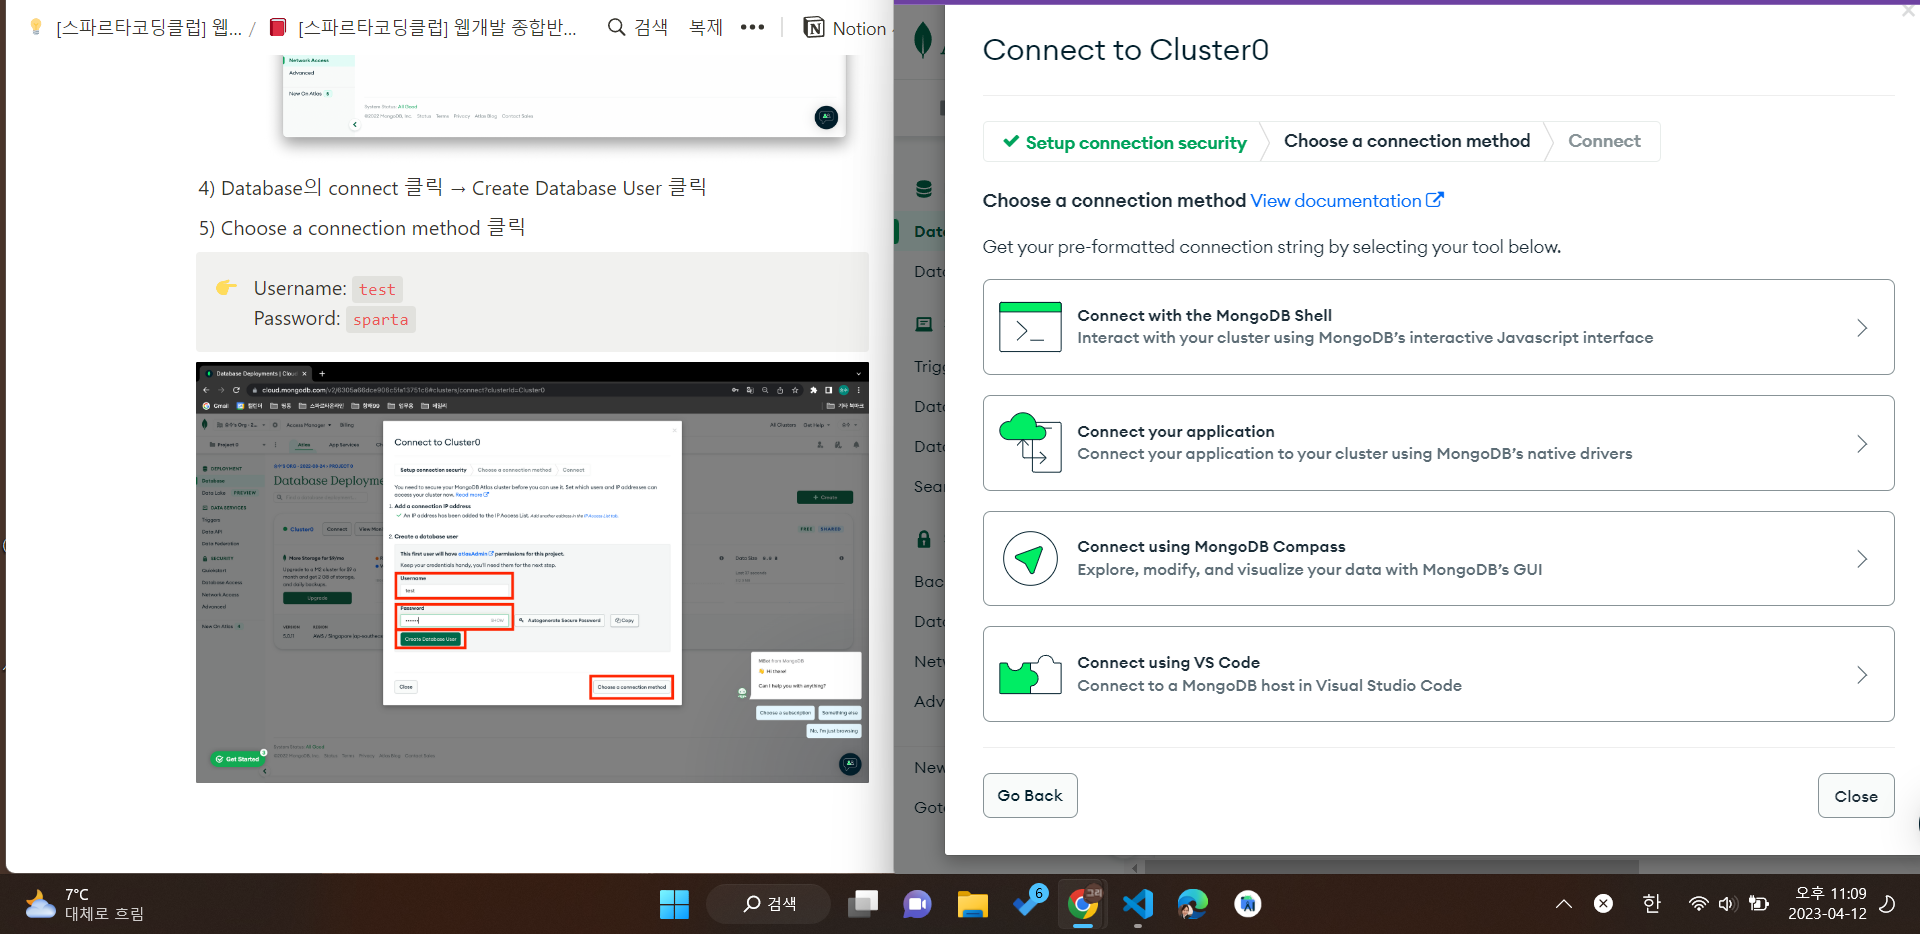Go to Setup connection security step

click(x=1125, y=142)
